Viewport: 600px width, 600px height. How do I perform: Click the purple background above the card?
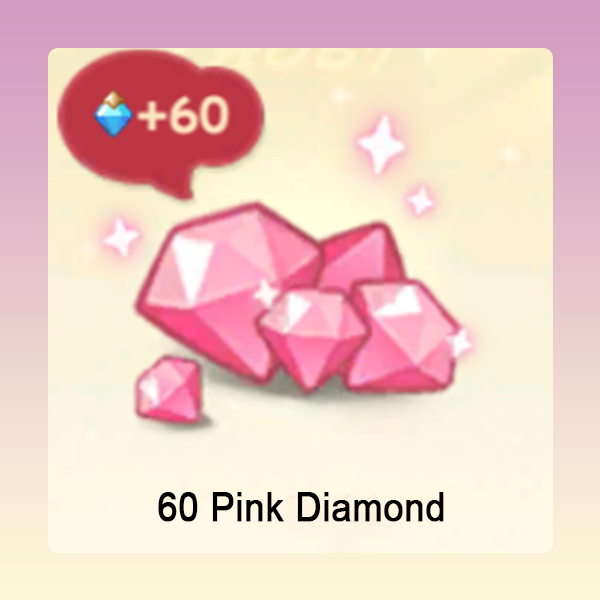(300, 23)
